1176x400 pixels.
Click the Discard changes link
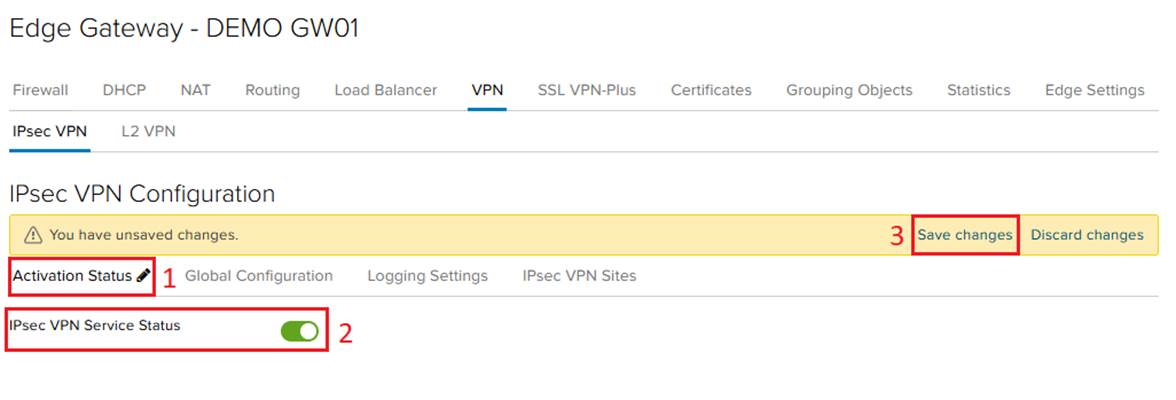tap(1087, 235)
